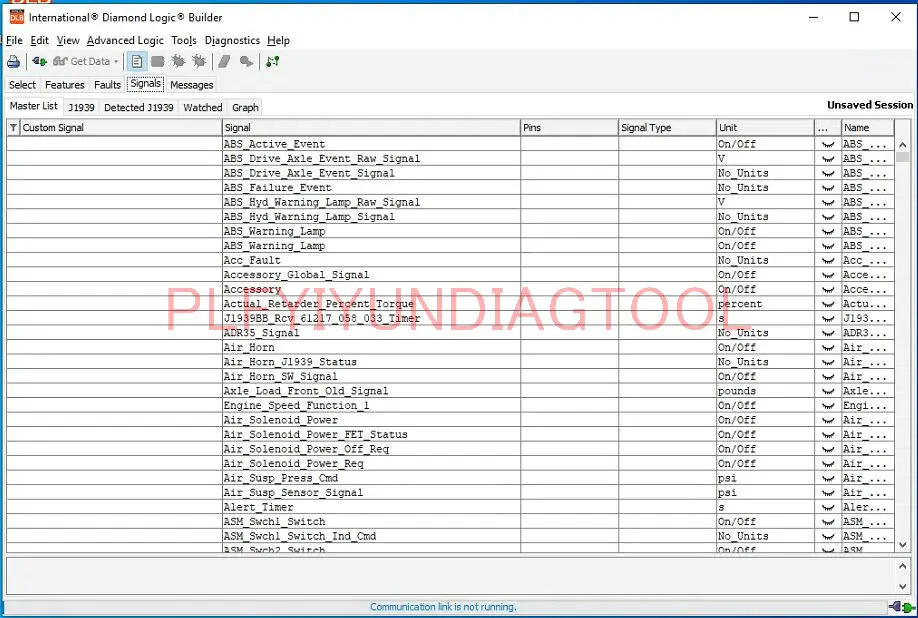The height and width of the screenshot is (618, 918).
Task: Switch to the Features tab
Action: coord(64,85)
